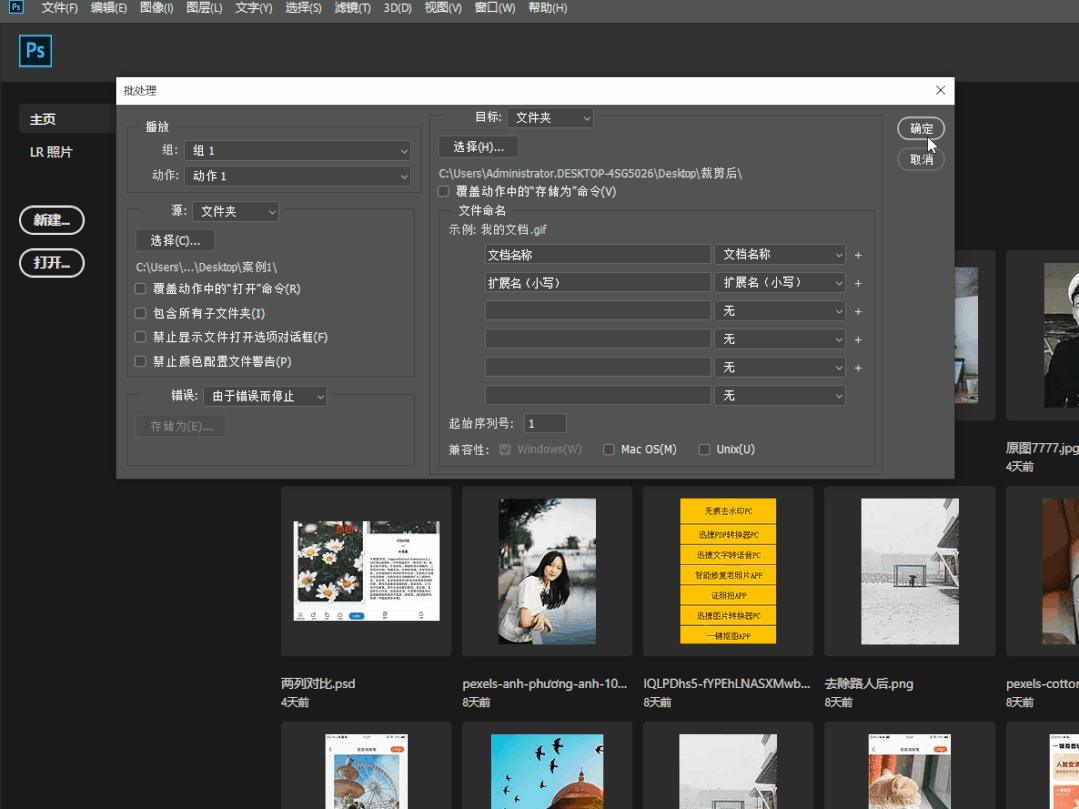
Task: Enable 禁止颜色配置文件警告 checkbox
Action: 141,362
